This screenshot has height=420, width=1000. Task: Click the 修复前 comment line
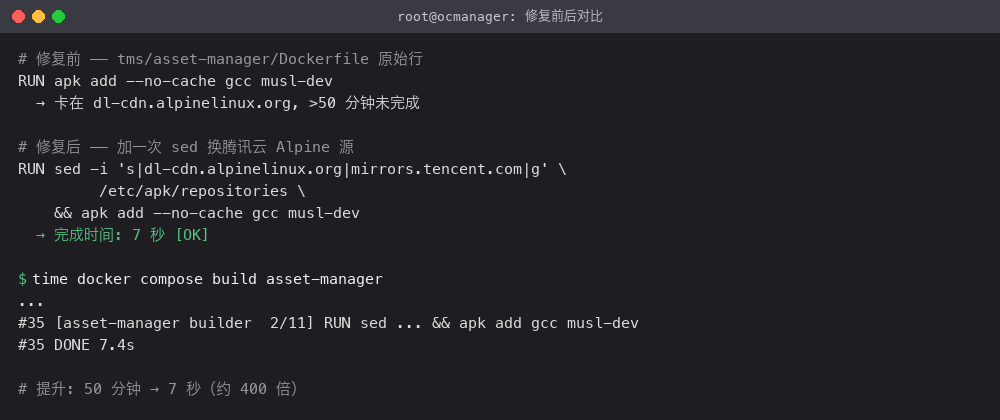[221, 59]
